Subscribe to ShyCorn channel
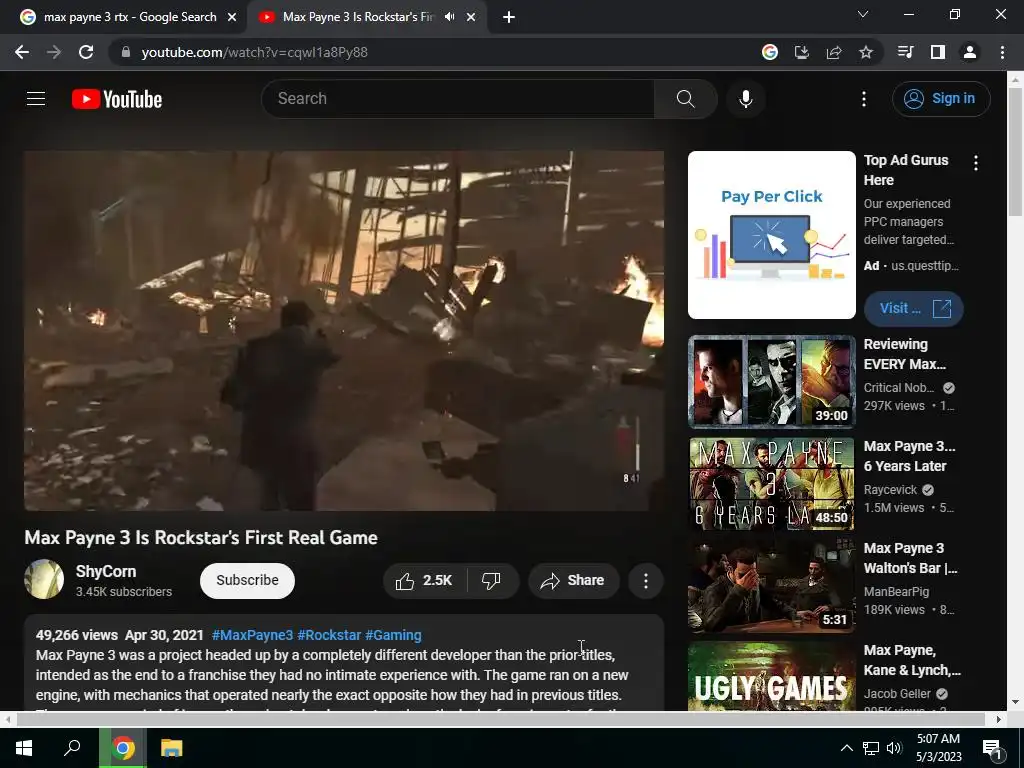This screenshot has height=768, width=1024. click(247, 581)
